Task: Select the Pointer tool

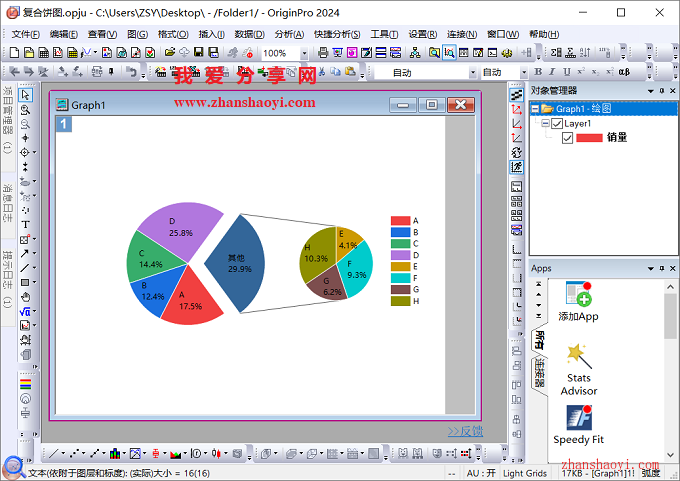Action: coord(25,95)
